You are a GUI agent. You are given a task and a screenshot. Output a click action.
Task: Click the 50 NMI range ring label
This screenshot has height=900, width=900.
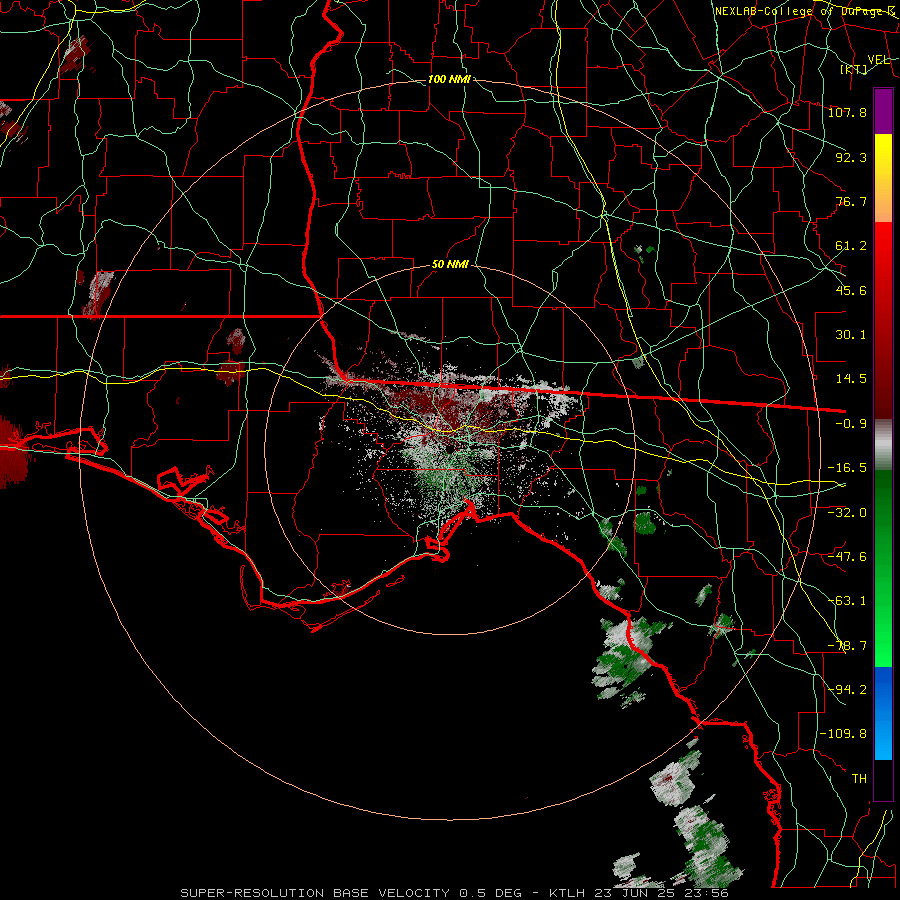(x=450, y=265)
